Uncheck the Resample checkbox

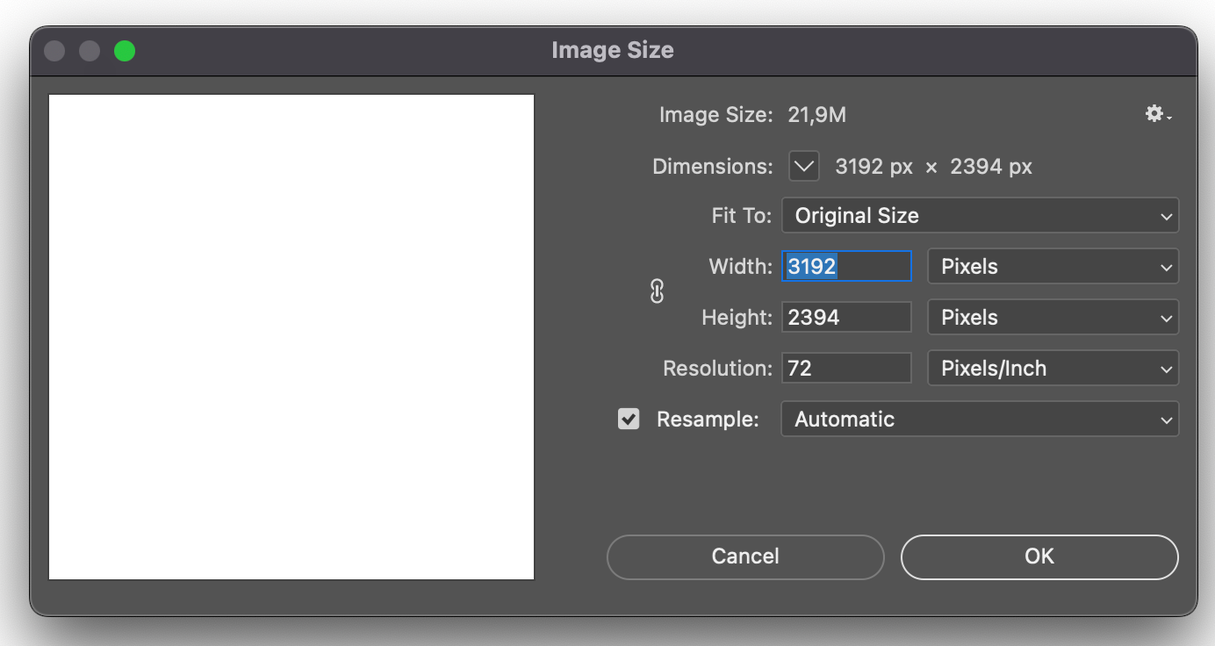(629, 419)
